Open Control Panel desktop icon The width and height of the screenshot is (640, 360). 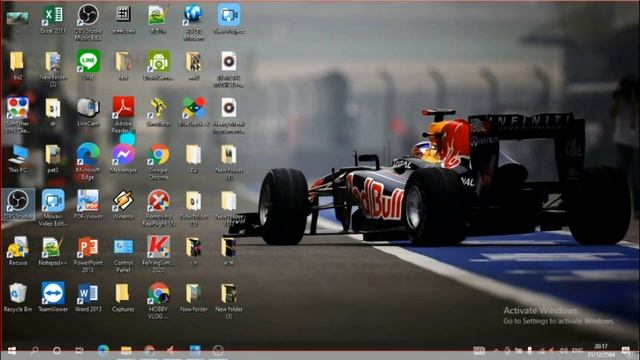coord(123,254)
